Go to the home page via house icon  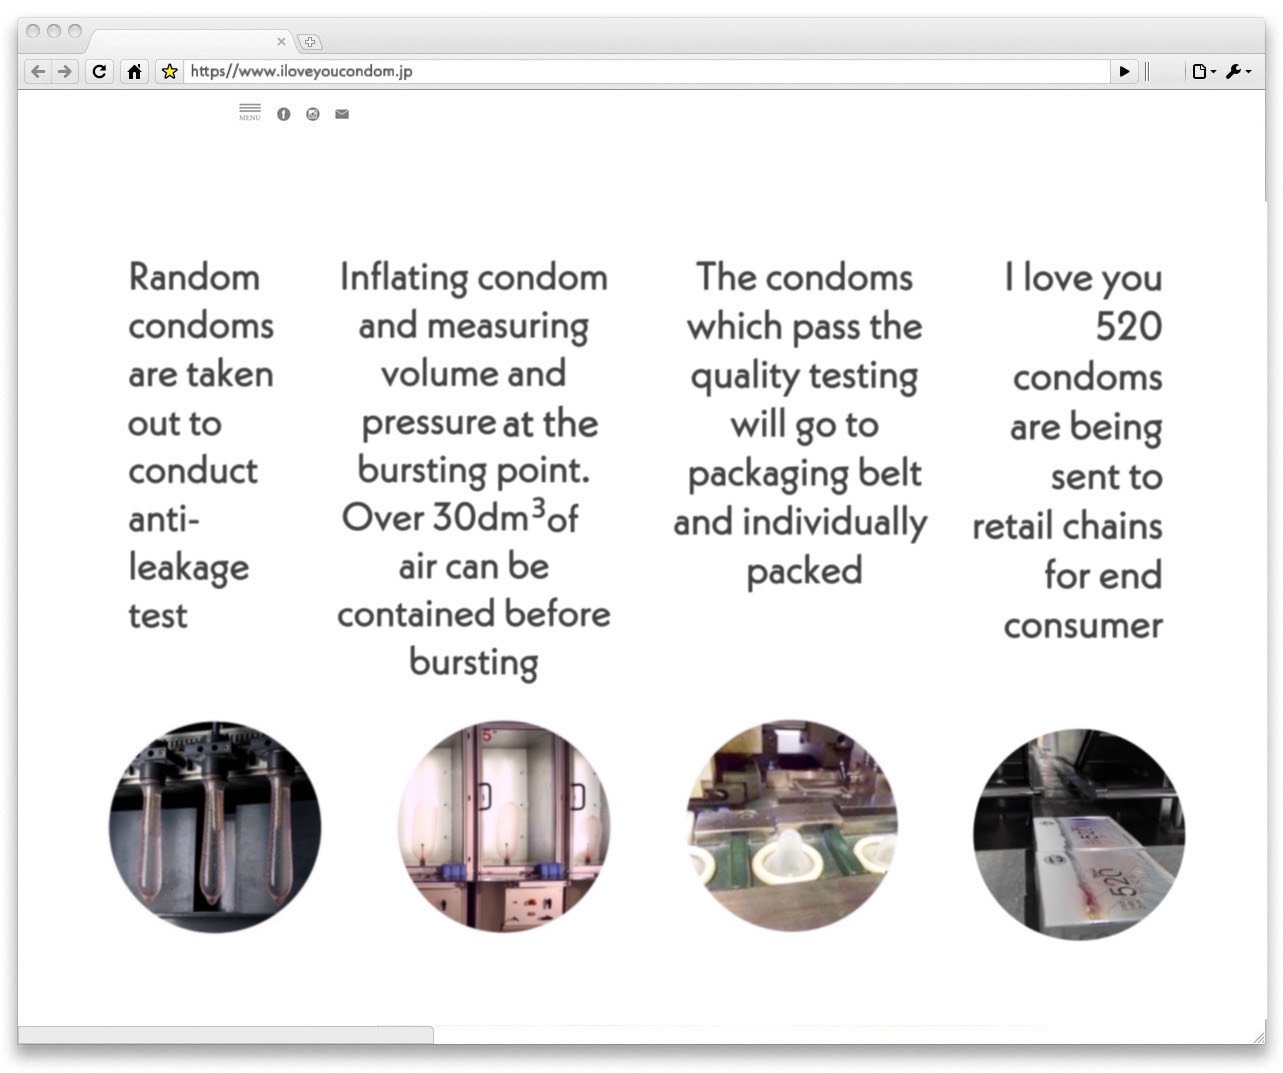point(134,71)
